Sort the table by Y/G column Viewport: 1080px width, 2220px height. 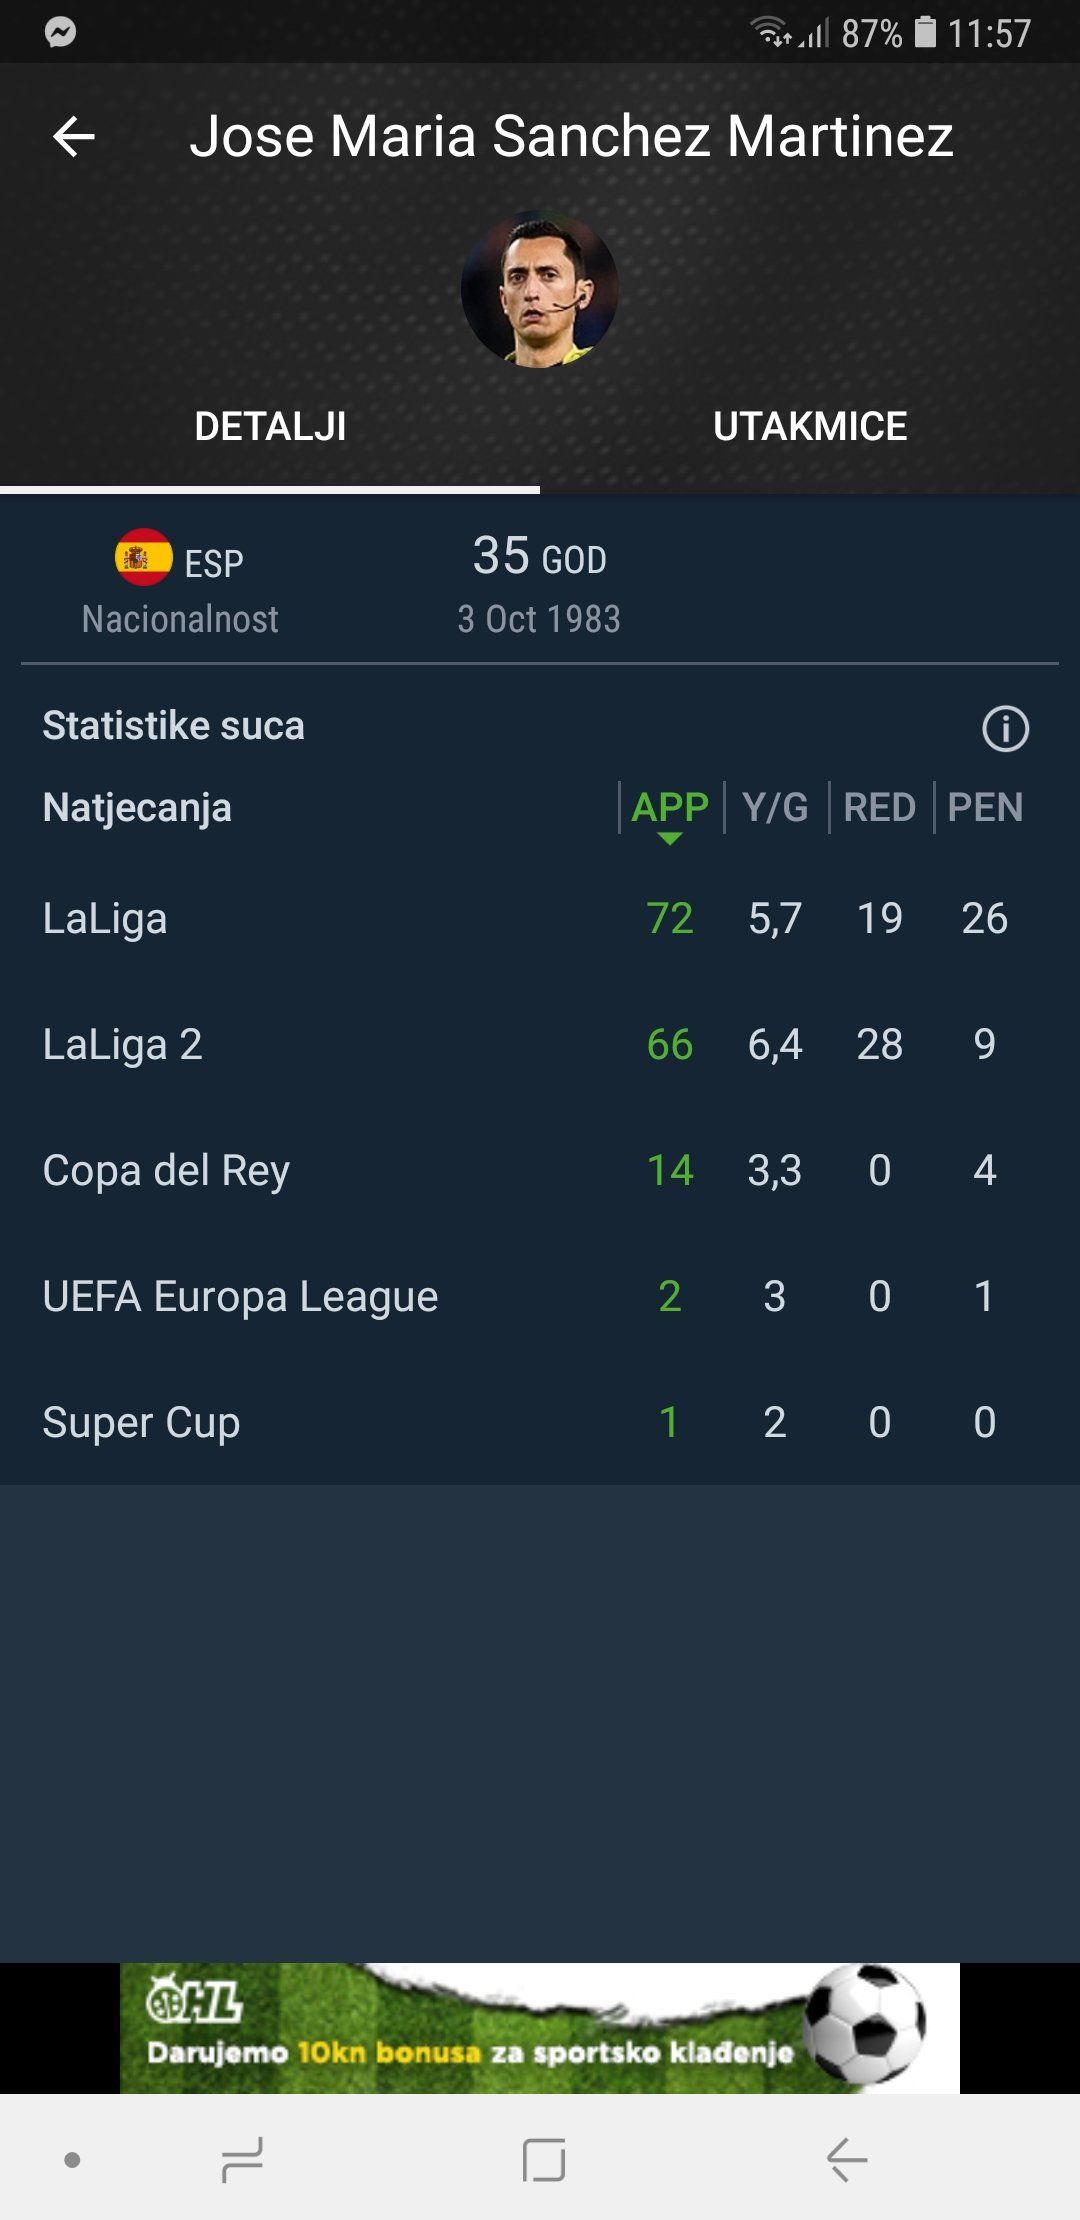click(775, 808)
